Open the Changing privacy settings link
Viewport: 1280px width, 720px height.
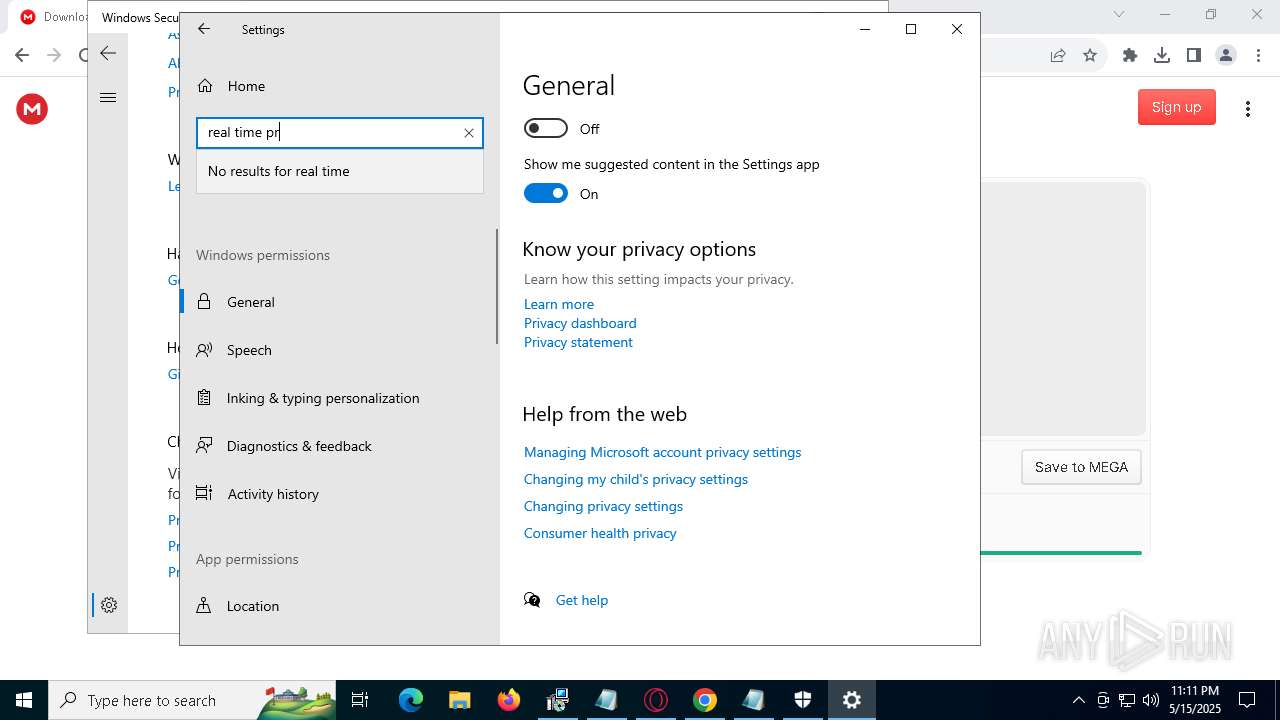(603, 506)
